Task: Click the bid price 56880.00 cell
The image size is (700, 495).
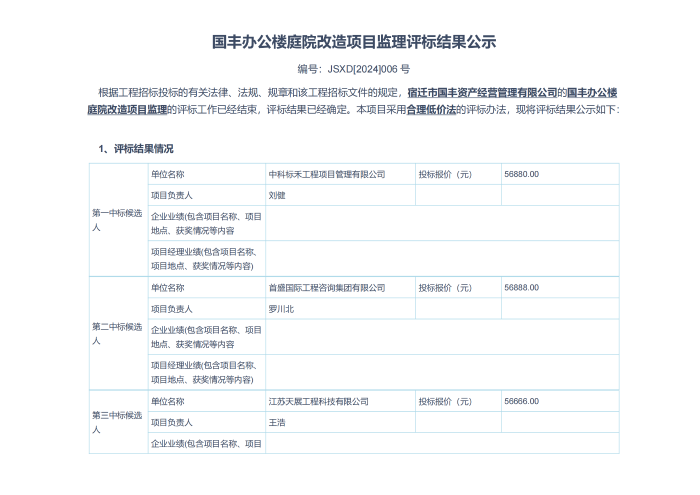Action: click(x=560, y=175)
